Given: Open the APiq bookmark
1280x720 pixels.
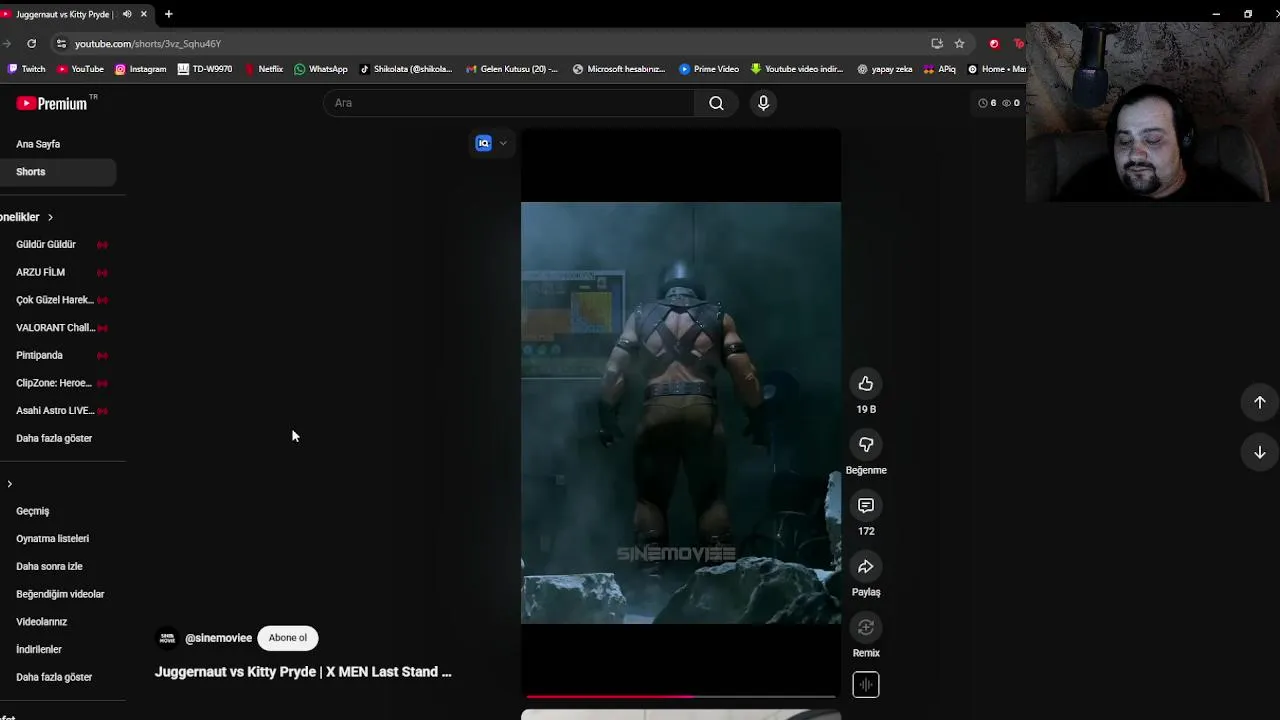Looking at the screenshot, I should [940, 69].
